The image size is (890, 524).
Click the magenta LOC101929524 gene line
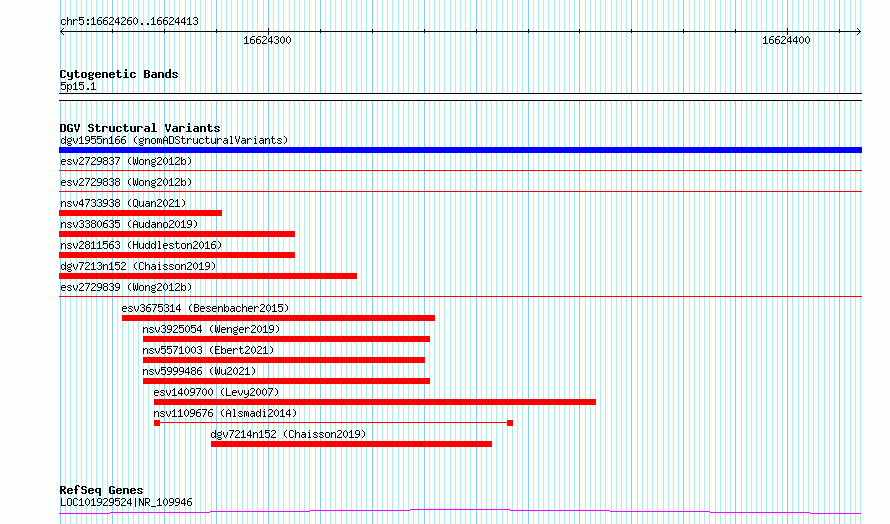[x=460, y=512]
